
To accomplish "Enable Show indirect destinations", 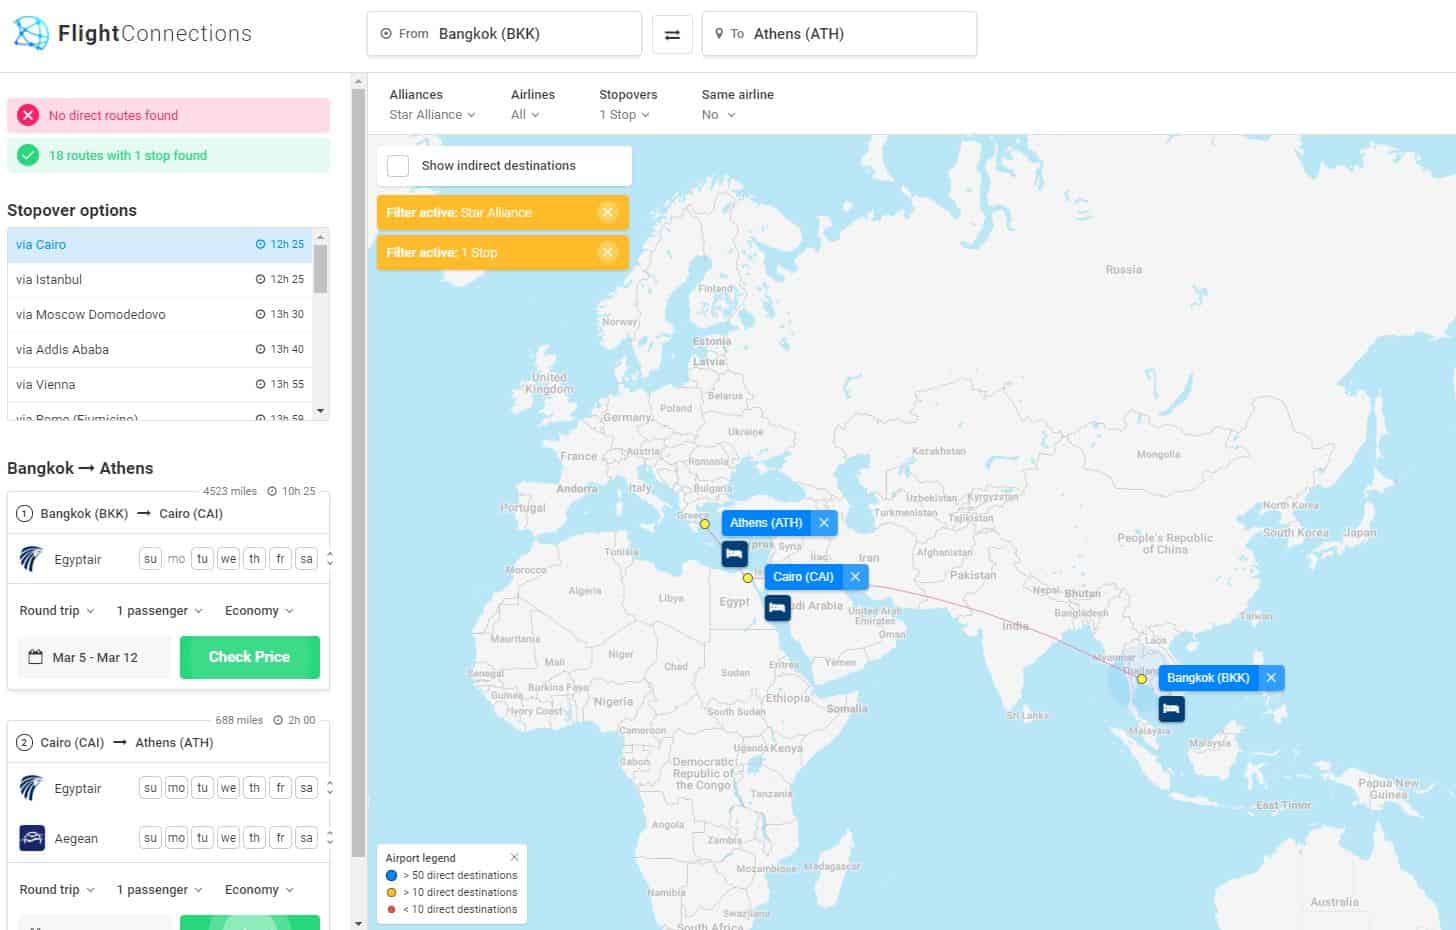I will (398, 166).
